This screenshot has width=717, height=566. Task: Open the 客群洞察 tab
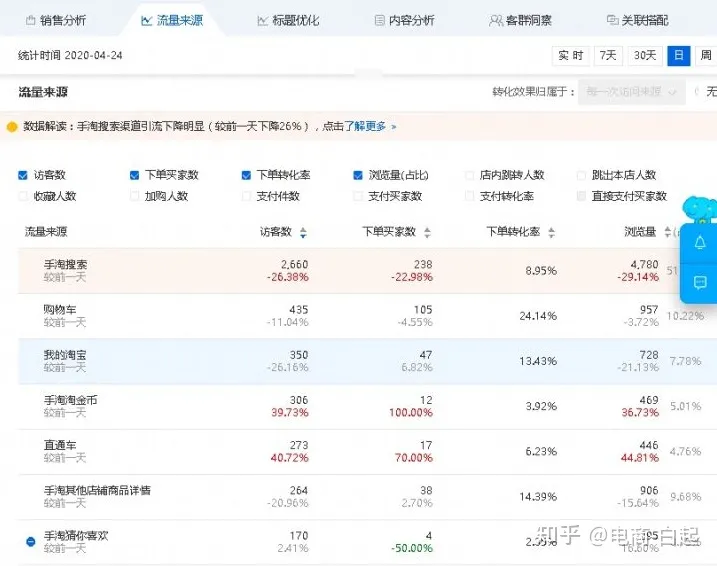pos(520,20)
